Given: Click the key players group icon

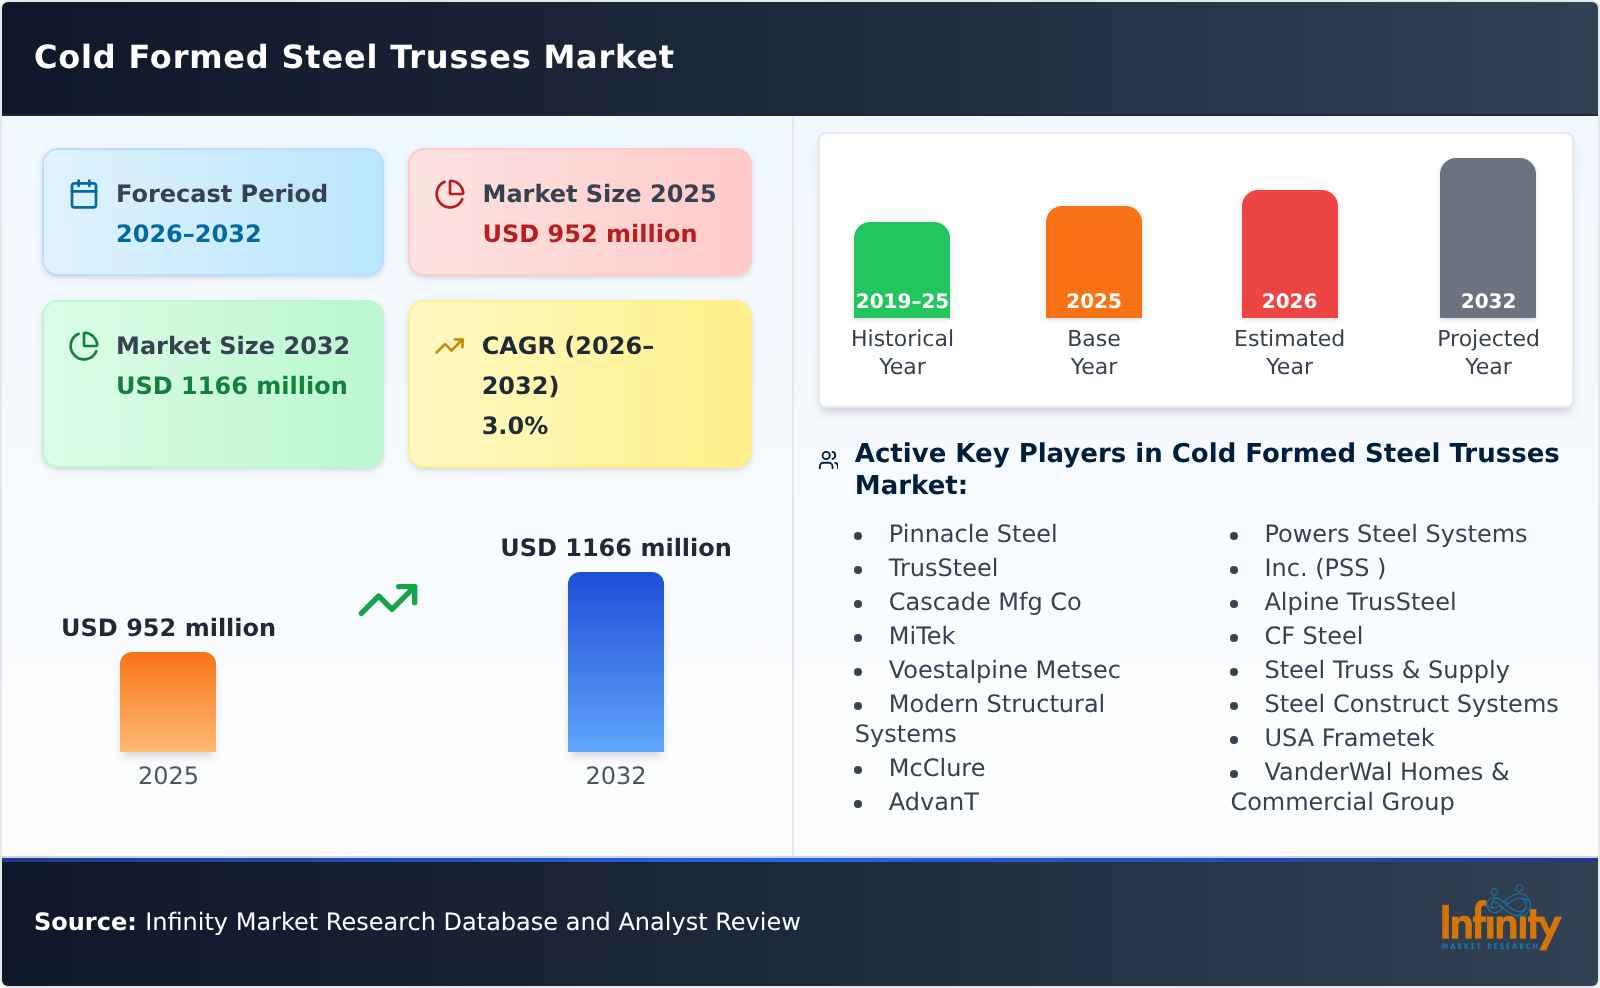Looking at the screenshot, I should pyautogui.click(x=826, y=457).
